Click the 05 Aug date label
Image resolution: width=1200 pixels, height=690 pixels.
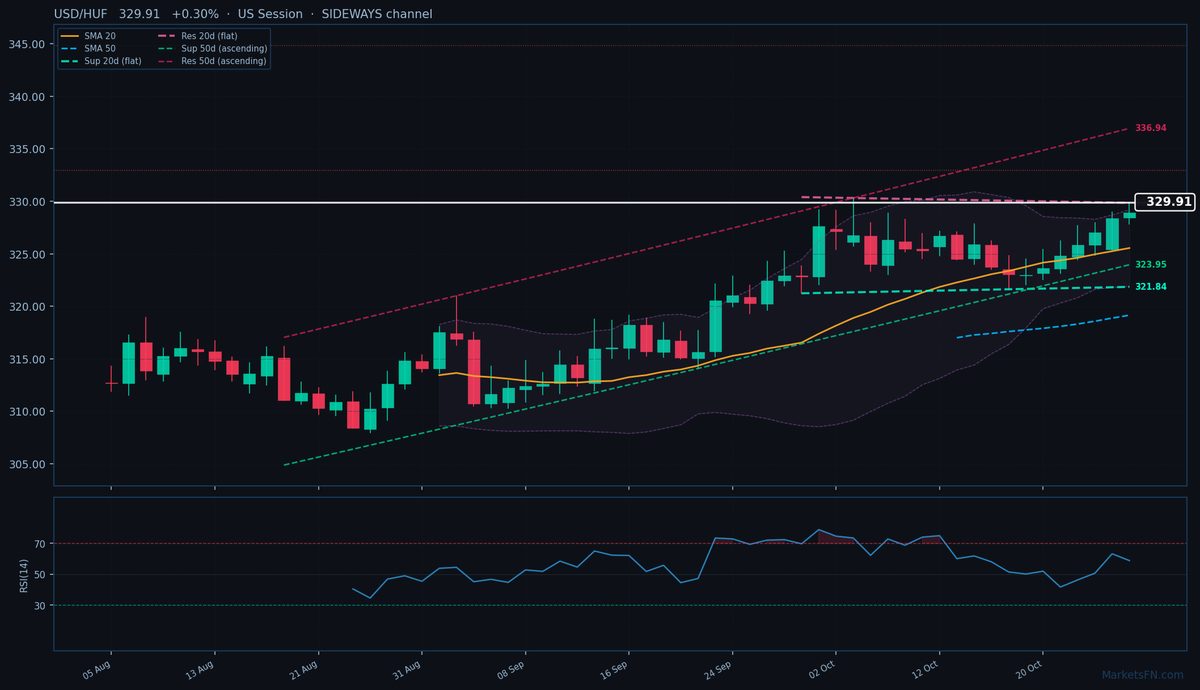click(x=96, y=669)
